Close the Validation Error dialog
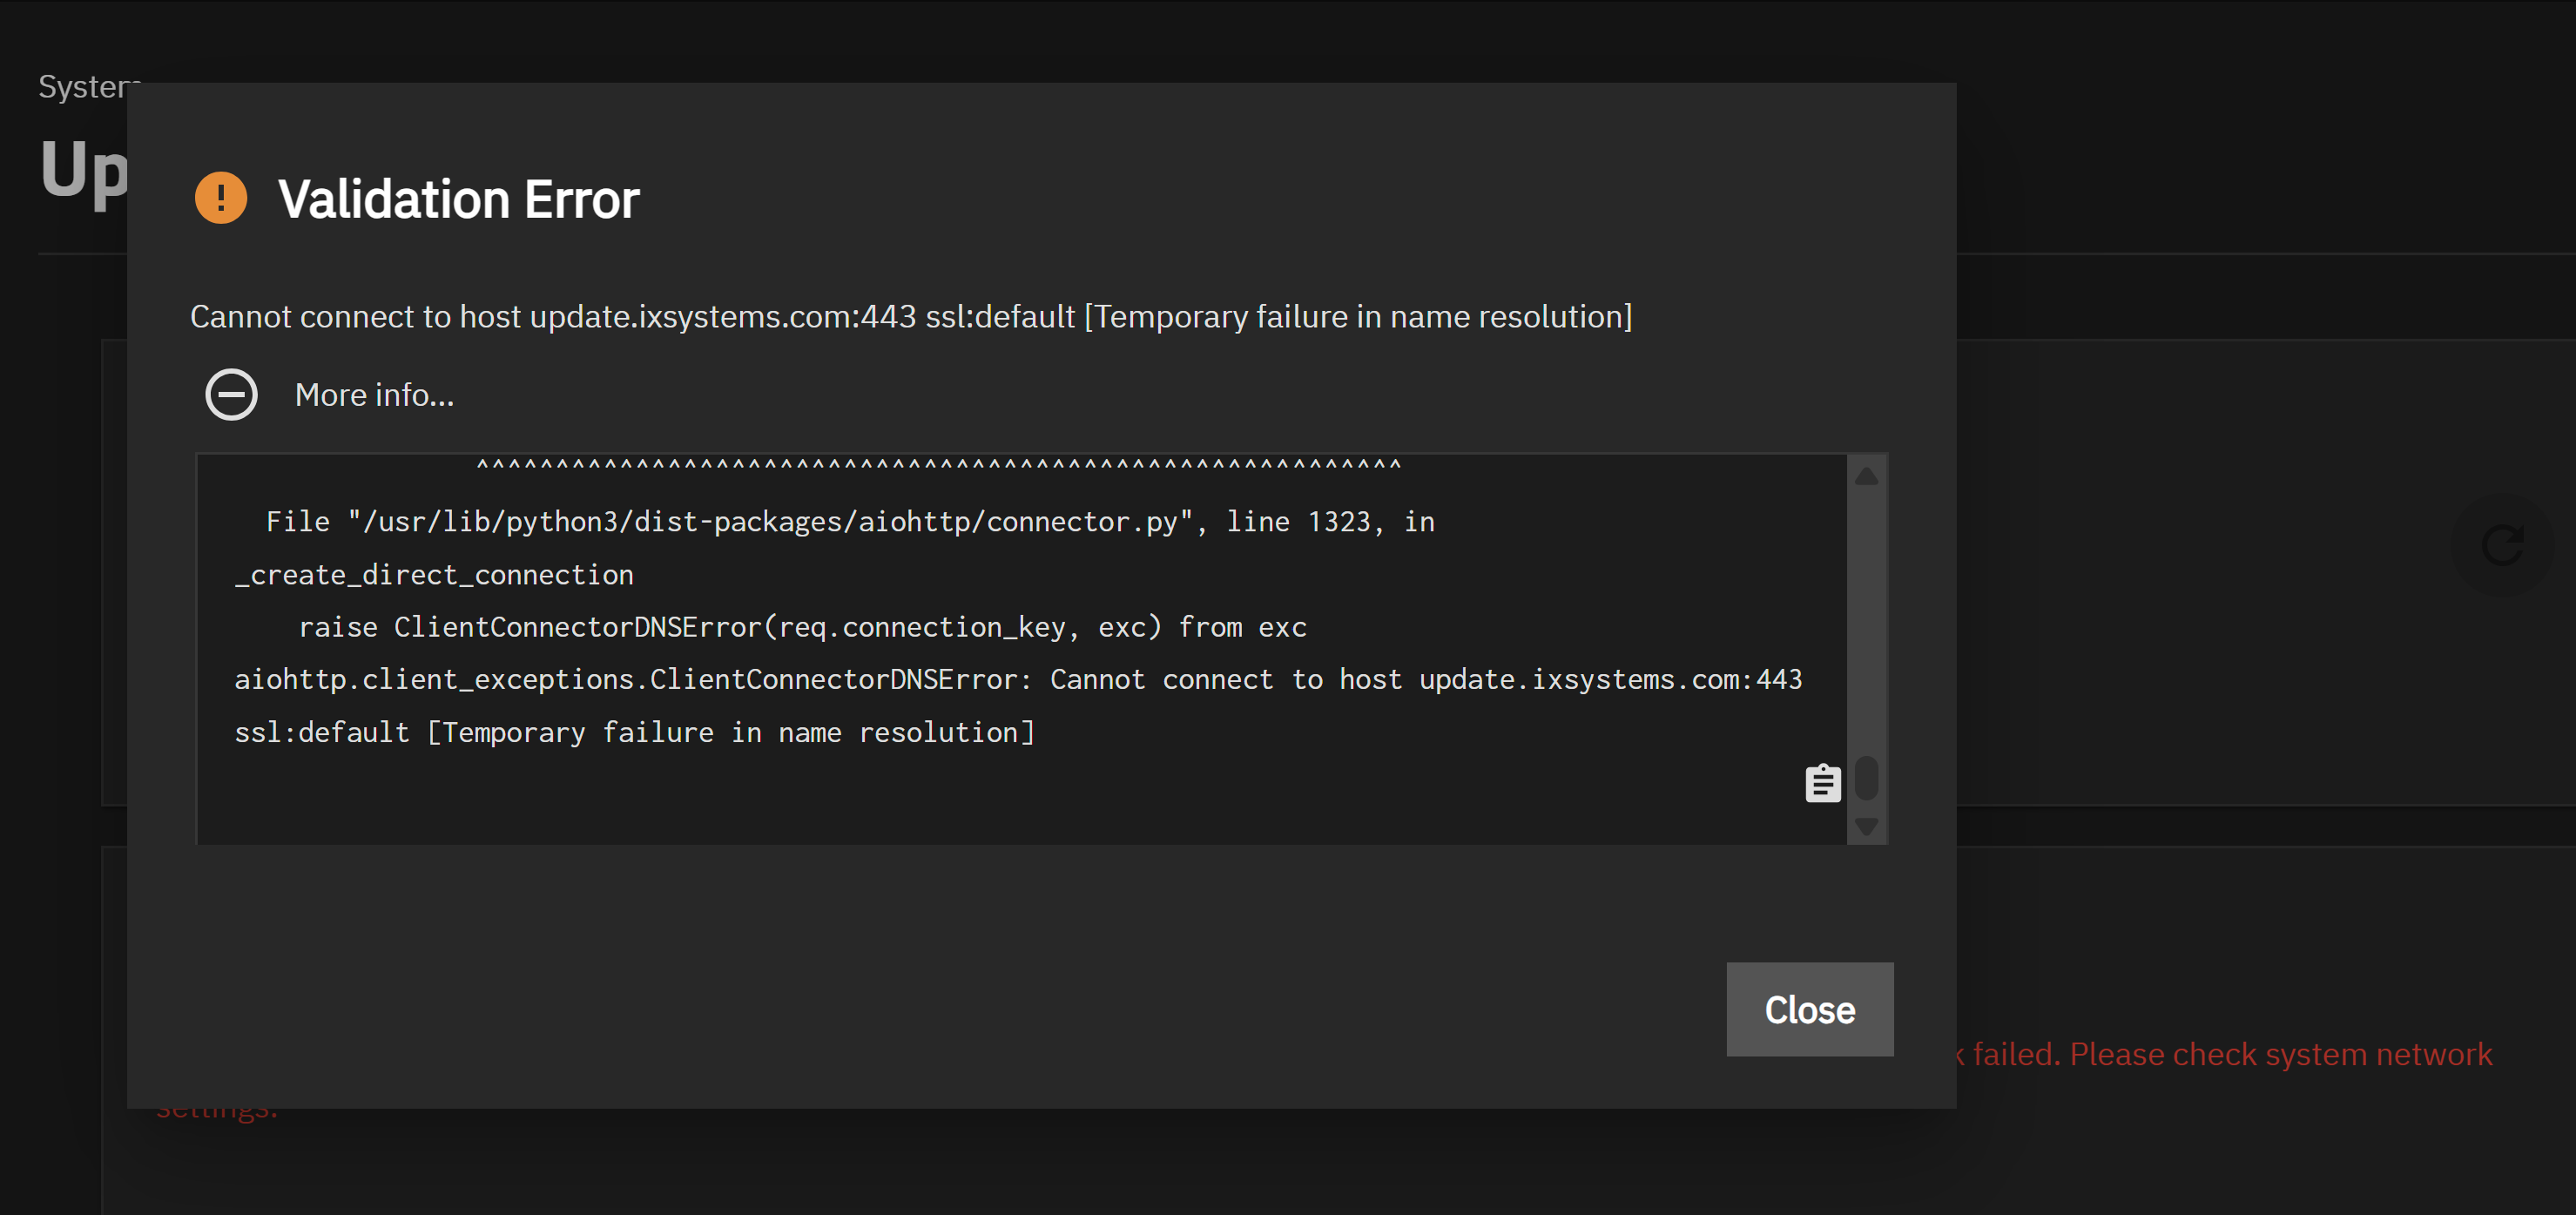Screen dimensions: 2576x1215 tap(1809, 1009)
